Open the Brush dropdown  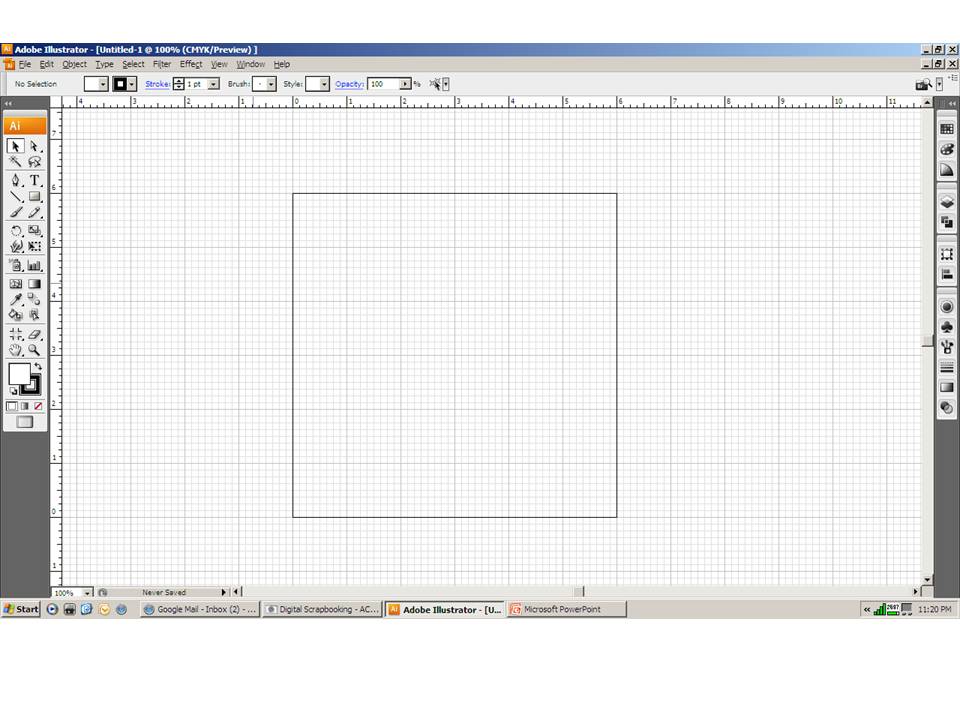(271, 84)
